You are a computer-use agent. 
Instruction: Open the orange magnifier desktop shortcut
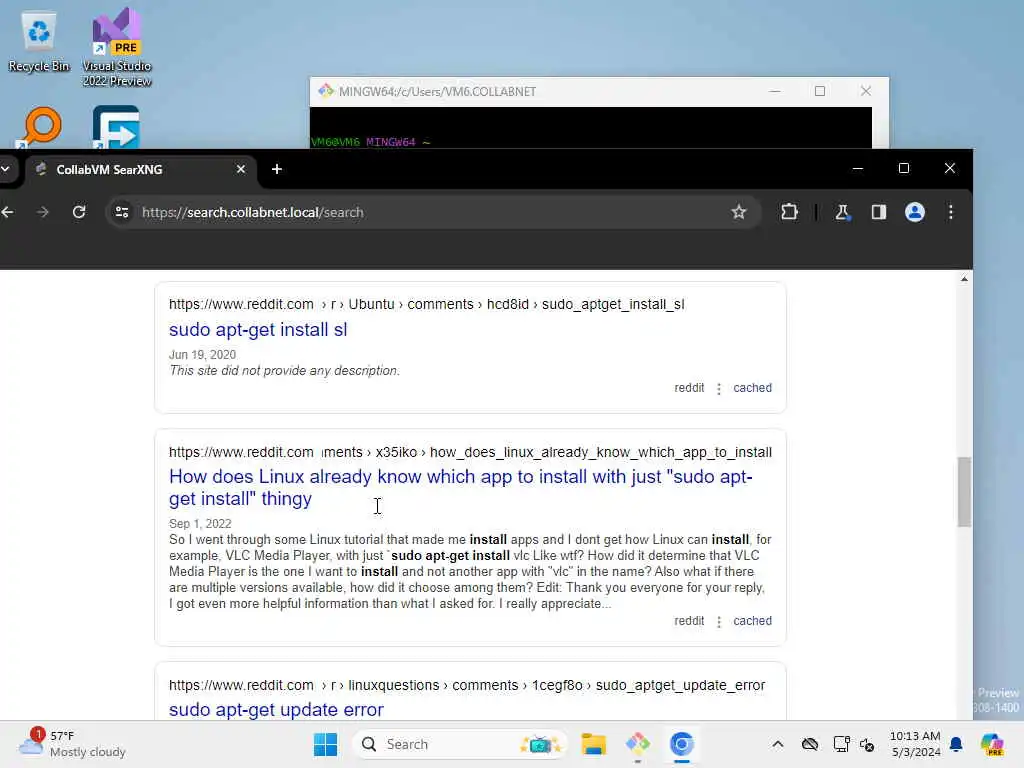[x=40, y=127]
